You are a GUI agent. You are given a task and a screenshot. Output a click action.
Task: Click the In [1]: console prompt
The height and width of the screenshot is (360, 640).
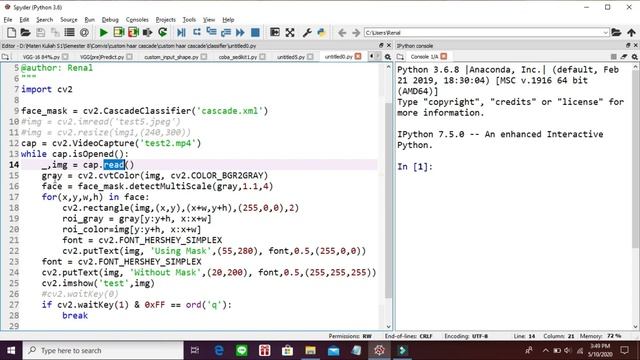(415, 167)
